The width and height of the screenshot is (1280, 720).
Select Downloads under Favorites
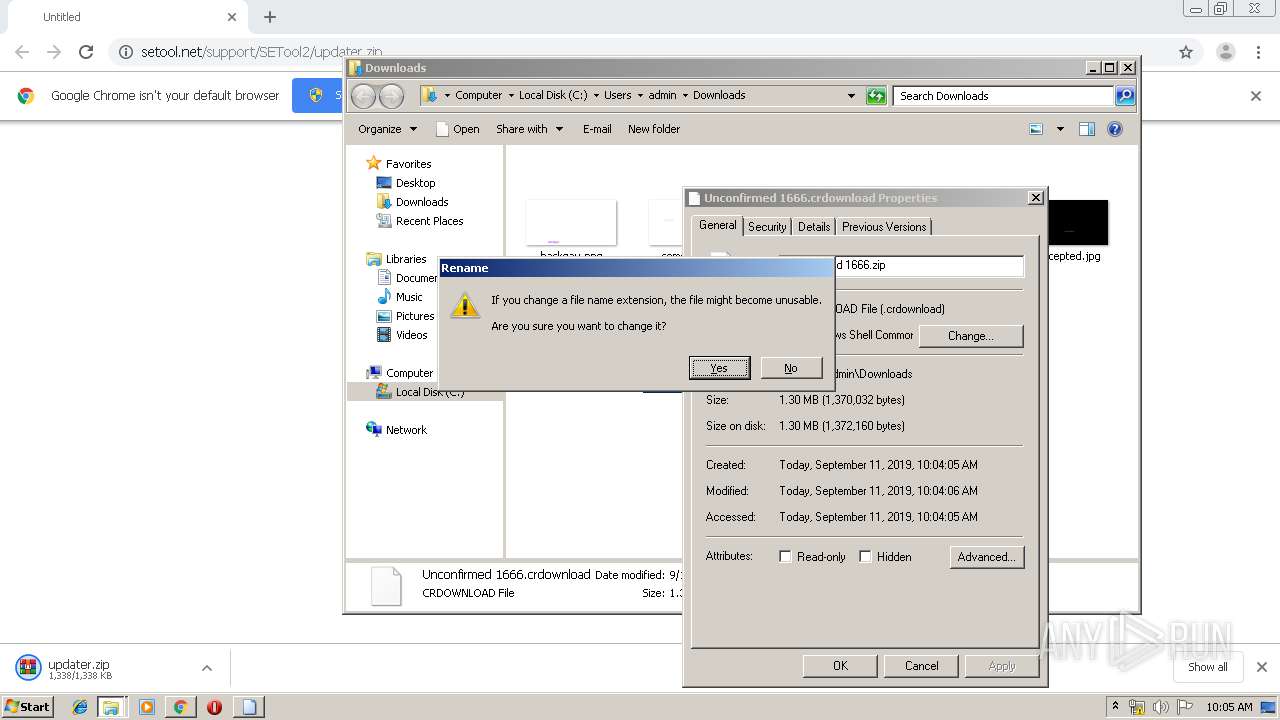421,202
